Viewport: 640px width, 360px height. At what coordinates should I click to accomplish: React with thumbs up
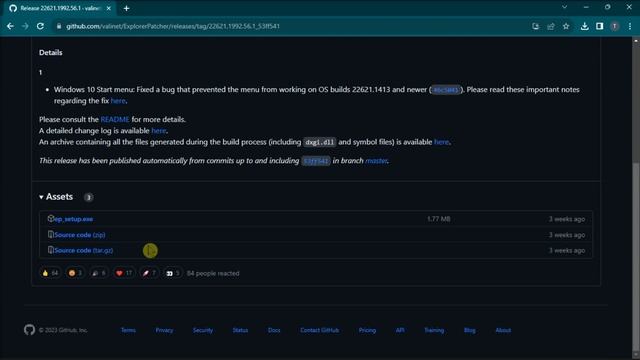(50, 273)
